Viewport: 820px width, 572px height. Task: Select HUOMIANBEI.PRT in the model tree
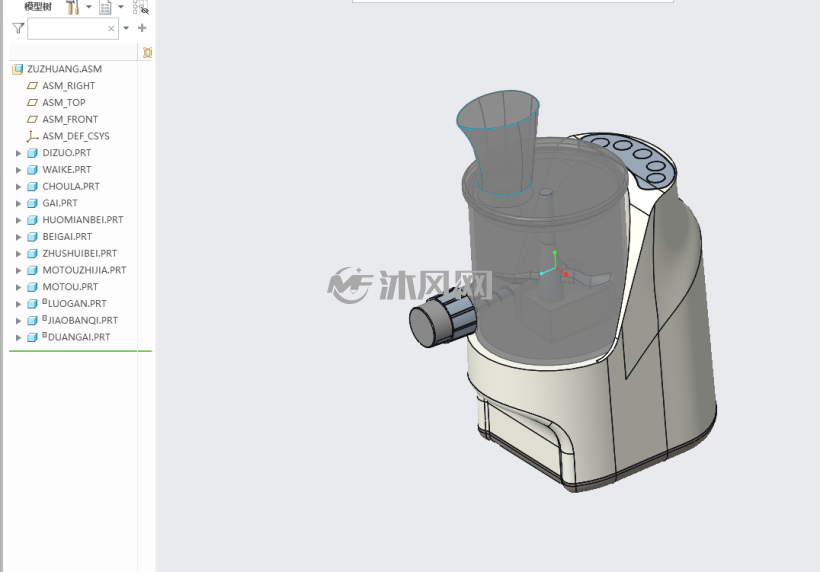point(83,220)
